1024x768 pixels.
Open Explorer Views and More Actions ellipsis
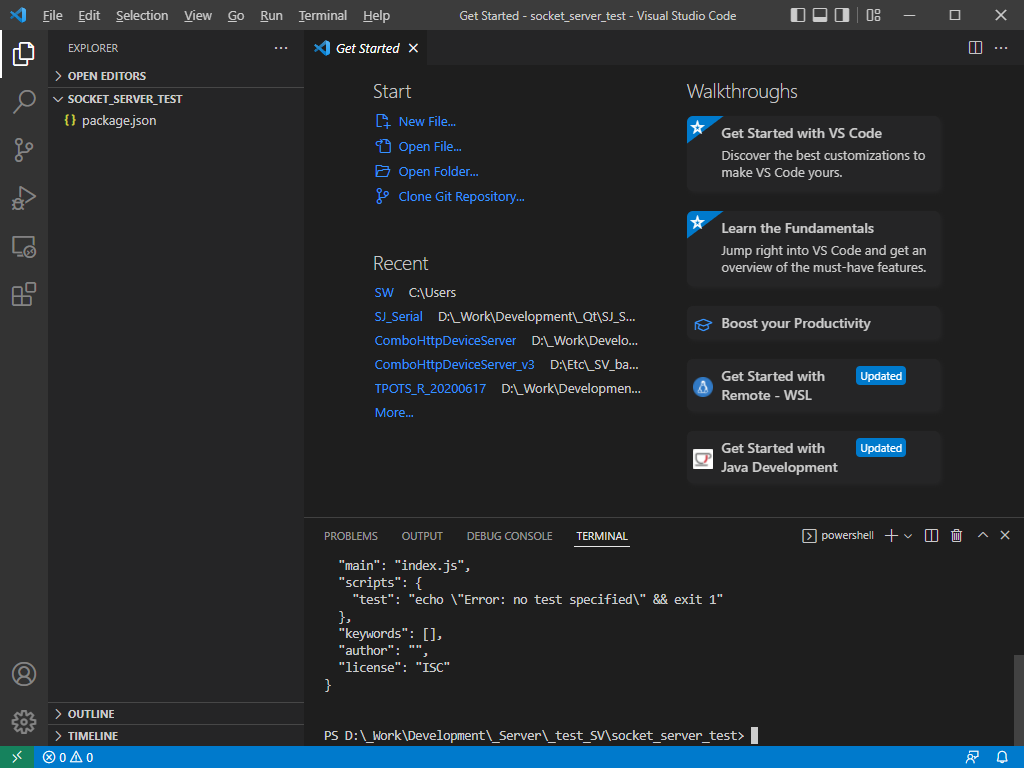[x=281, y=48]
